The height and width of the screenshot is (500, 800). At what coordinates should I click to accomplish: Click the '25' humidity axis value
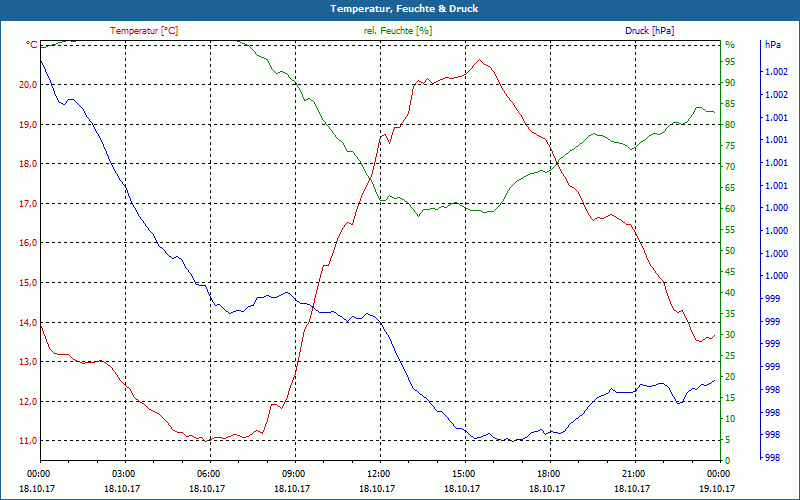[730, 356]
